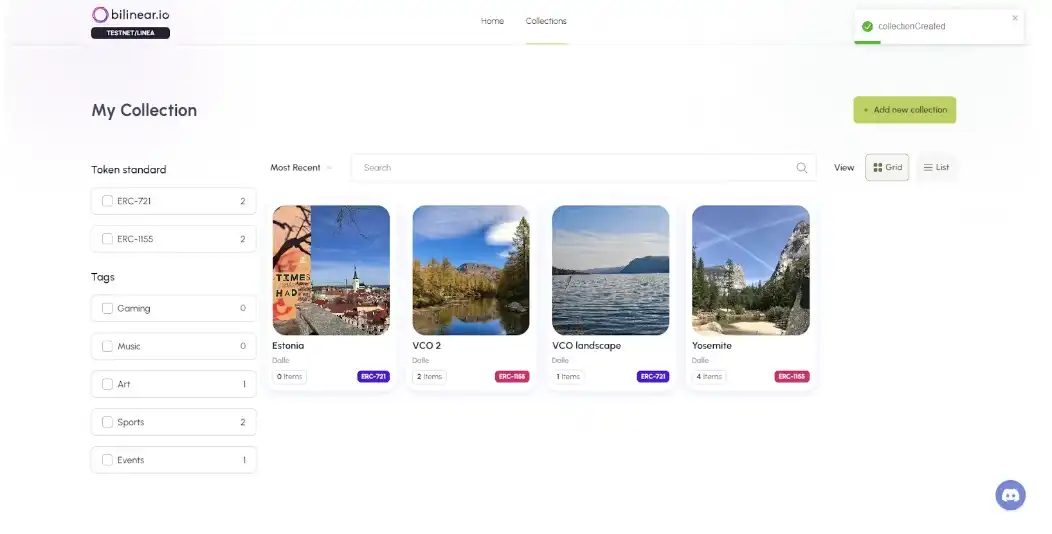
Task: Click the My Collection heading
Action: tap(144, 110)
